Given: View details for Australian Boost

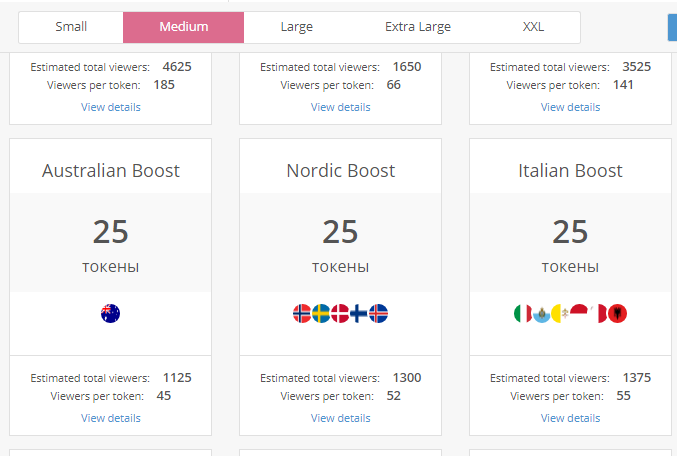Looking at the screenshot, I should tap(111, 418).
